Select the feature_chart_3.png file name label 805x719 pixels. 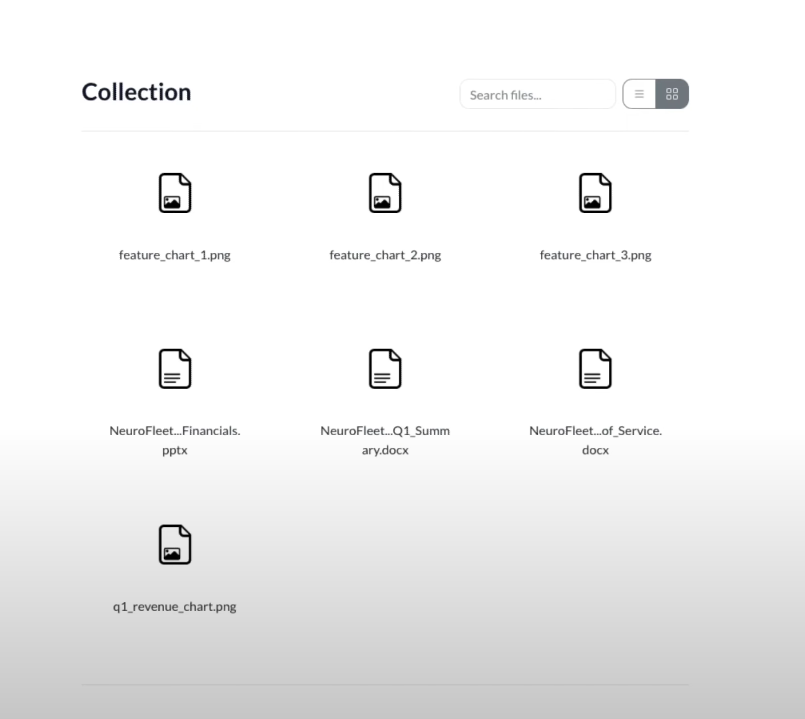pos(595,255)
